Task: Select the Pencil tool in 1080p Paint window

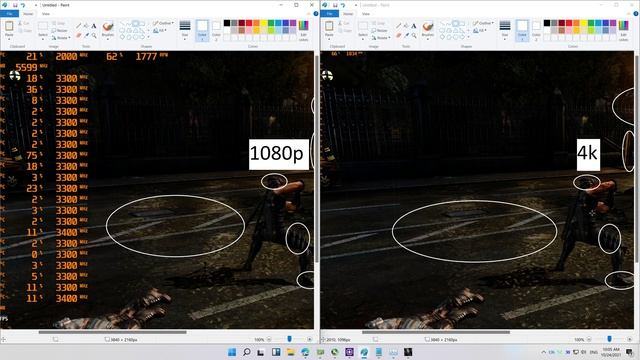Action: (78, 26)
